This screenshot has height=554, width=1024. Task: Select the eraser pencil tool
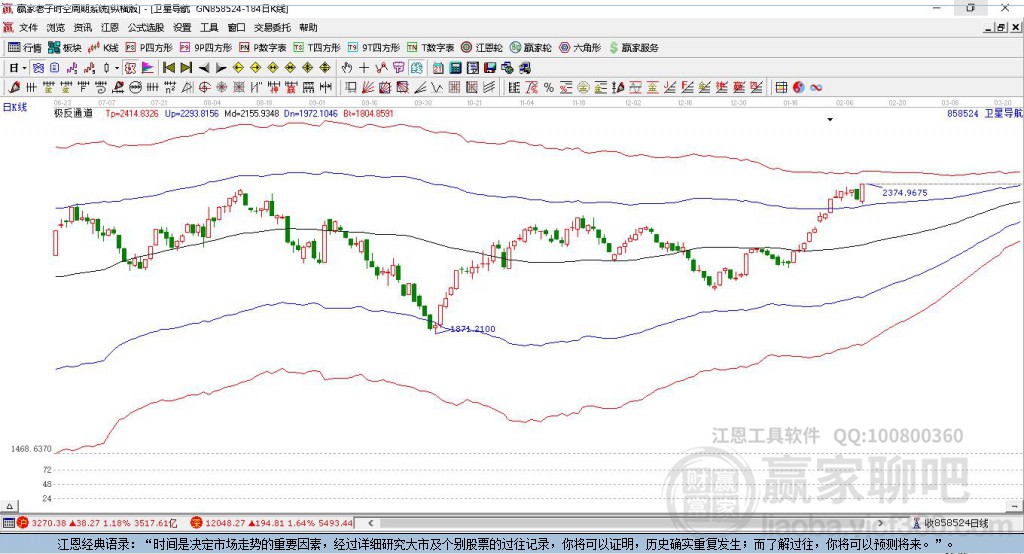pos(14,87)
